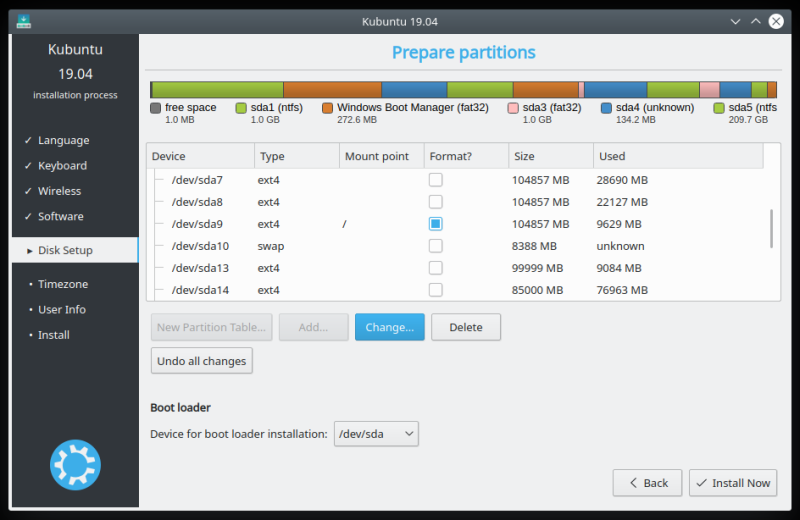This screenshot has height=520, width=800.
Task: Click the 8388 MB size value
Action: click(x=534, y=245)
